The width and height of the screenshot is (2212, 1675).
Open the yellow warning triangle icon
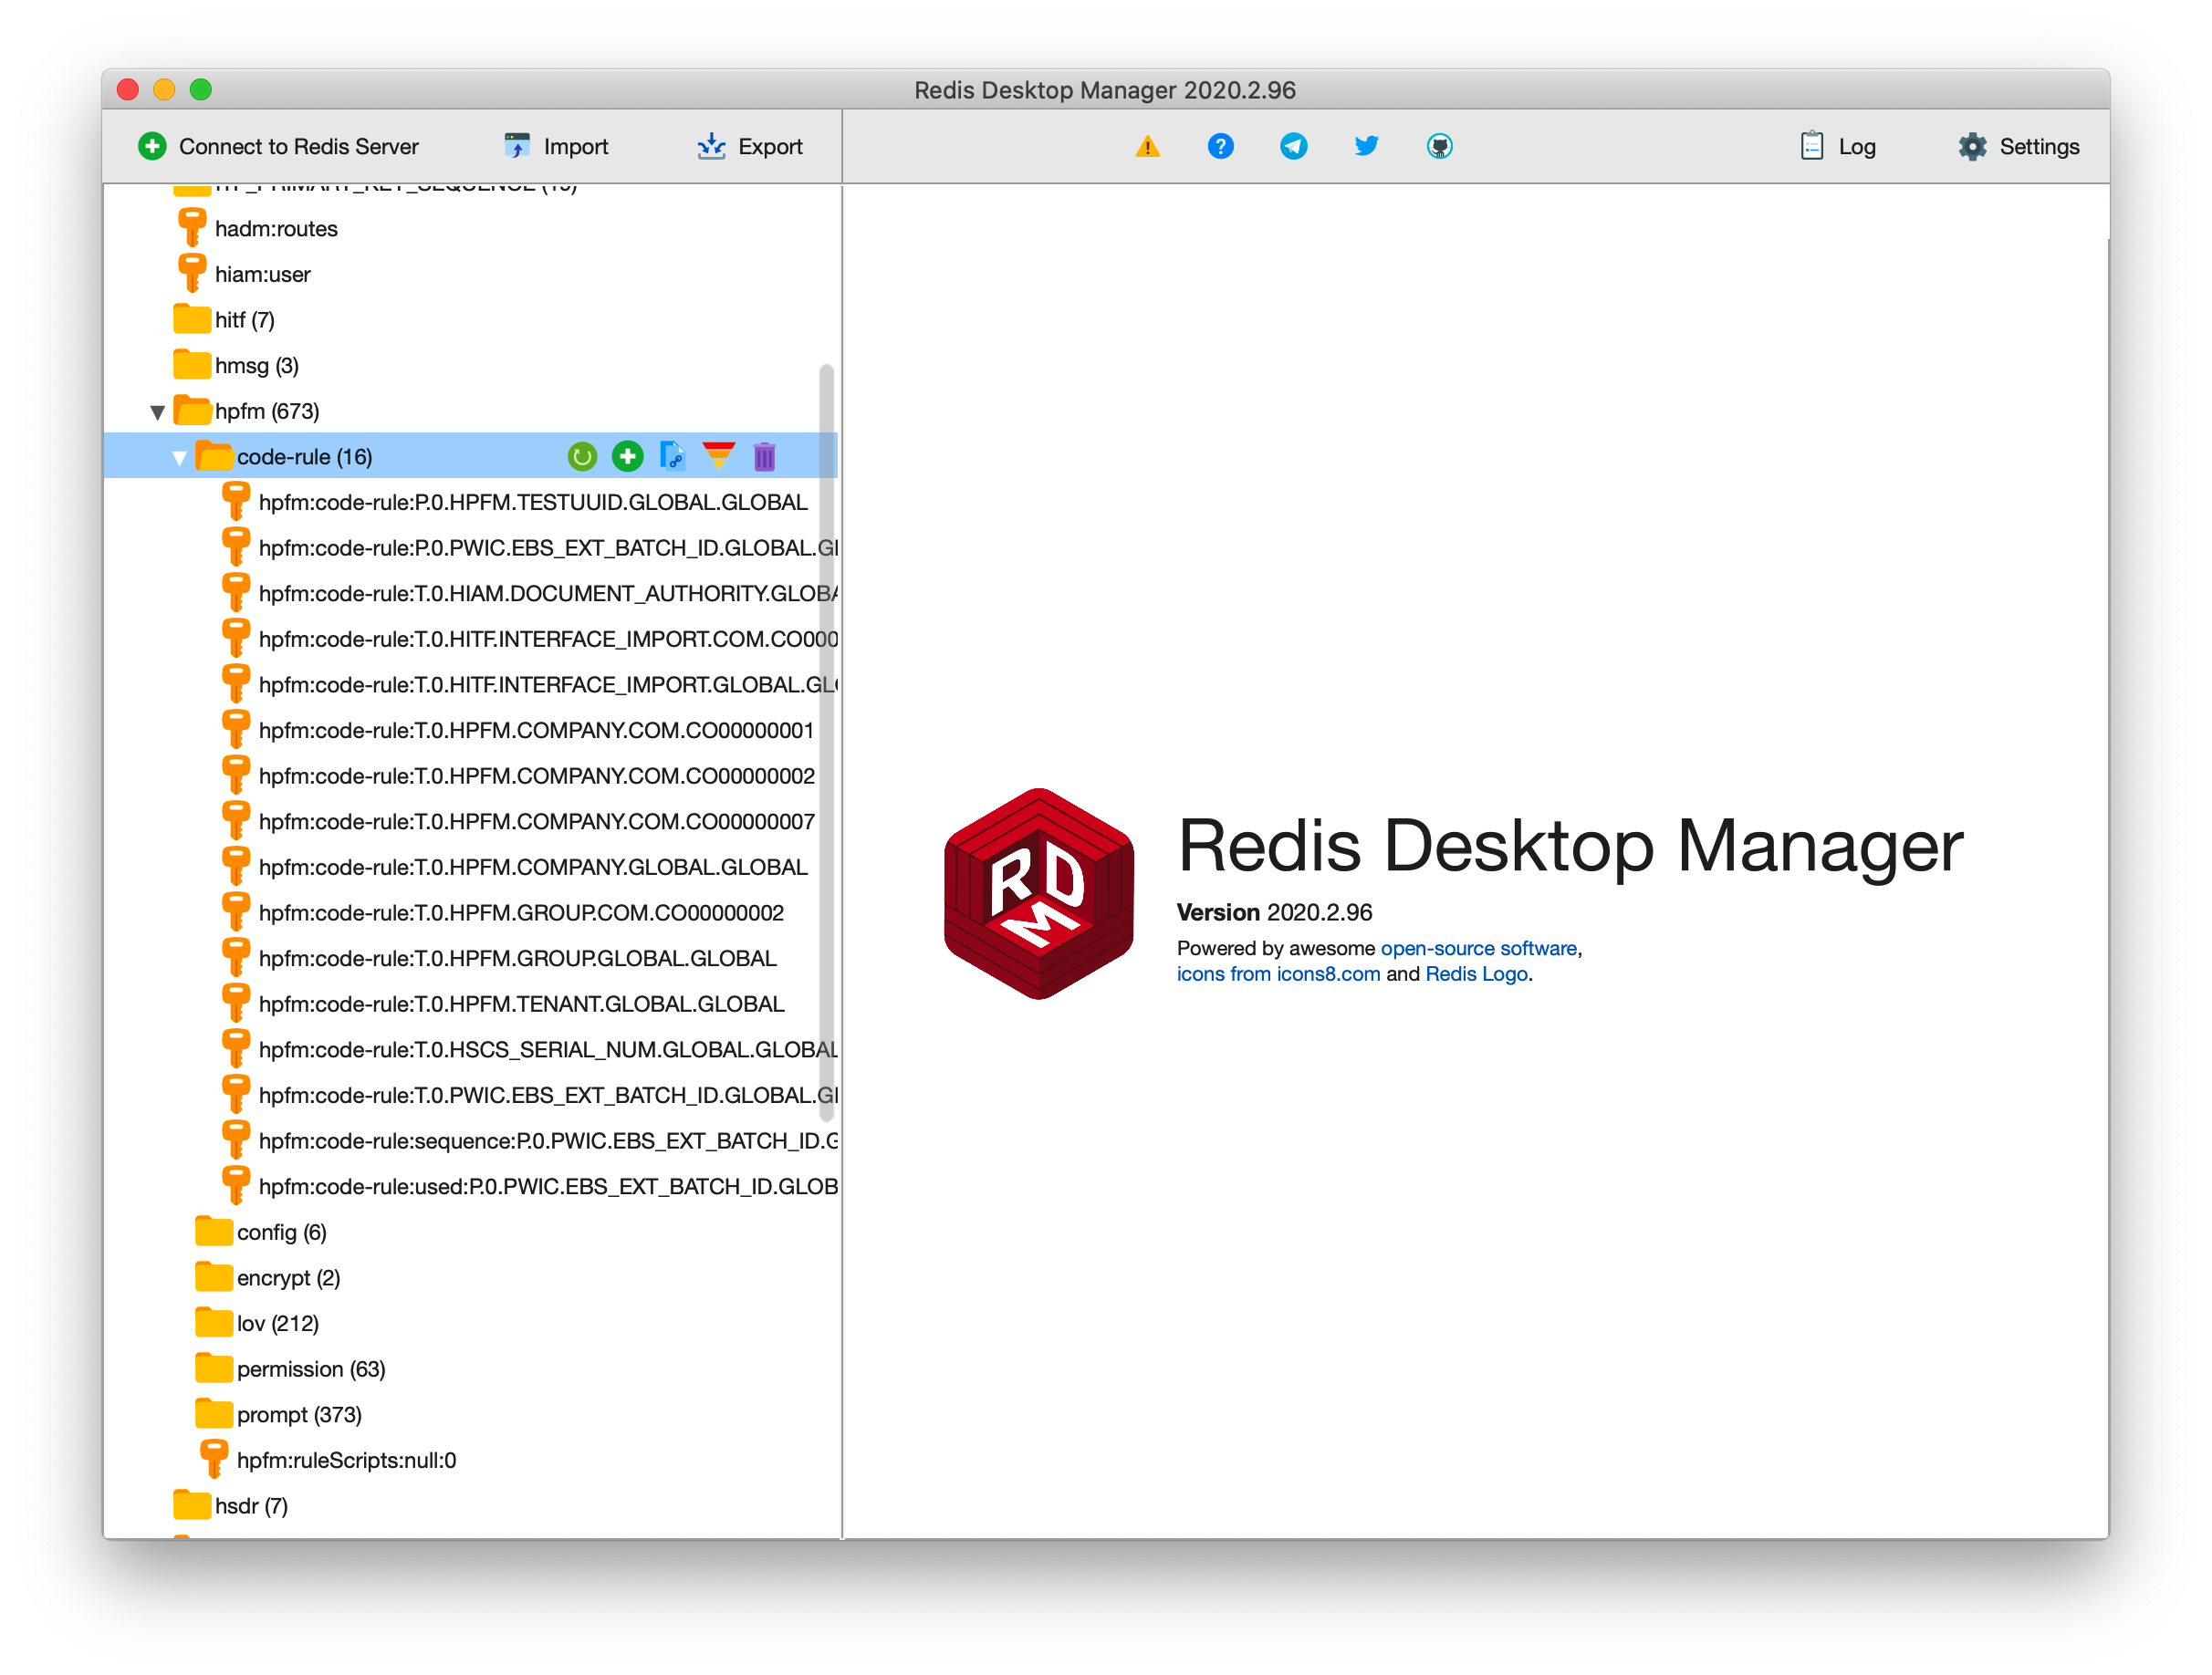tap(1147, 147)
